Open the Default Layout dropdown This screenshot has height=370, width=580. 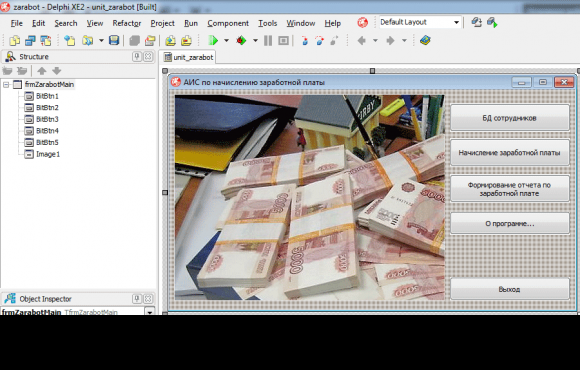[x=456, y=22]
